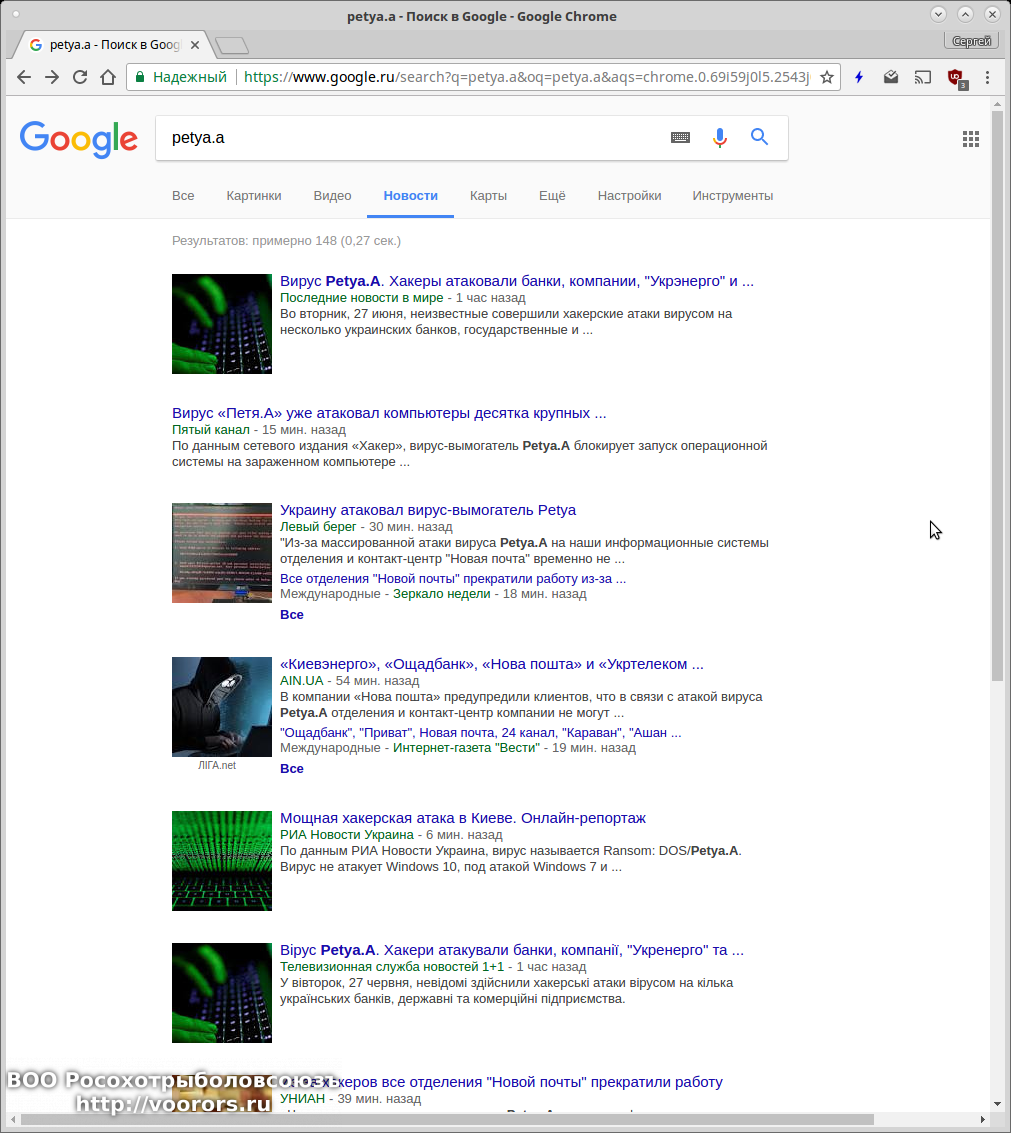1011x1133 pixels.
Task: Click the voice search microphone icon
Action: [720, 138]
